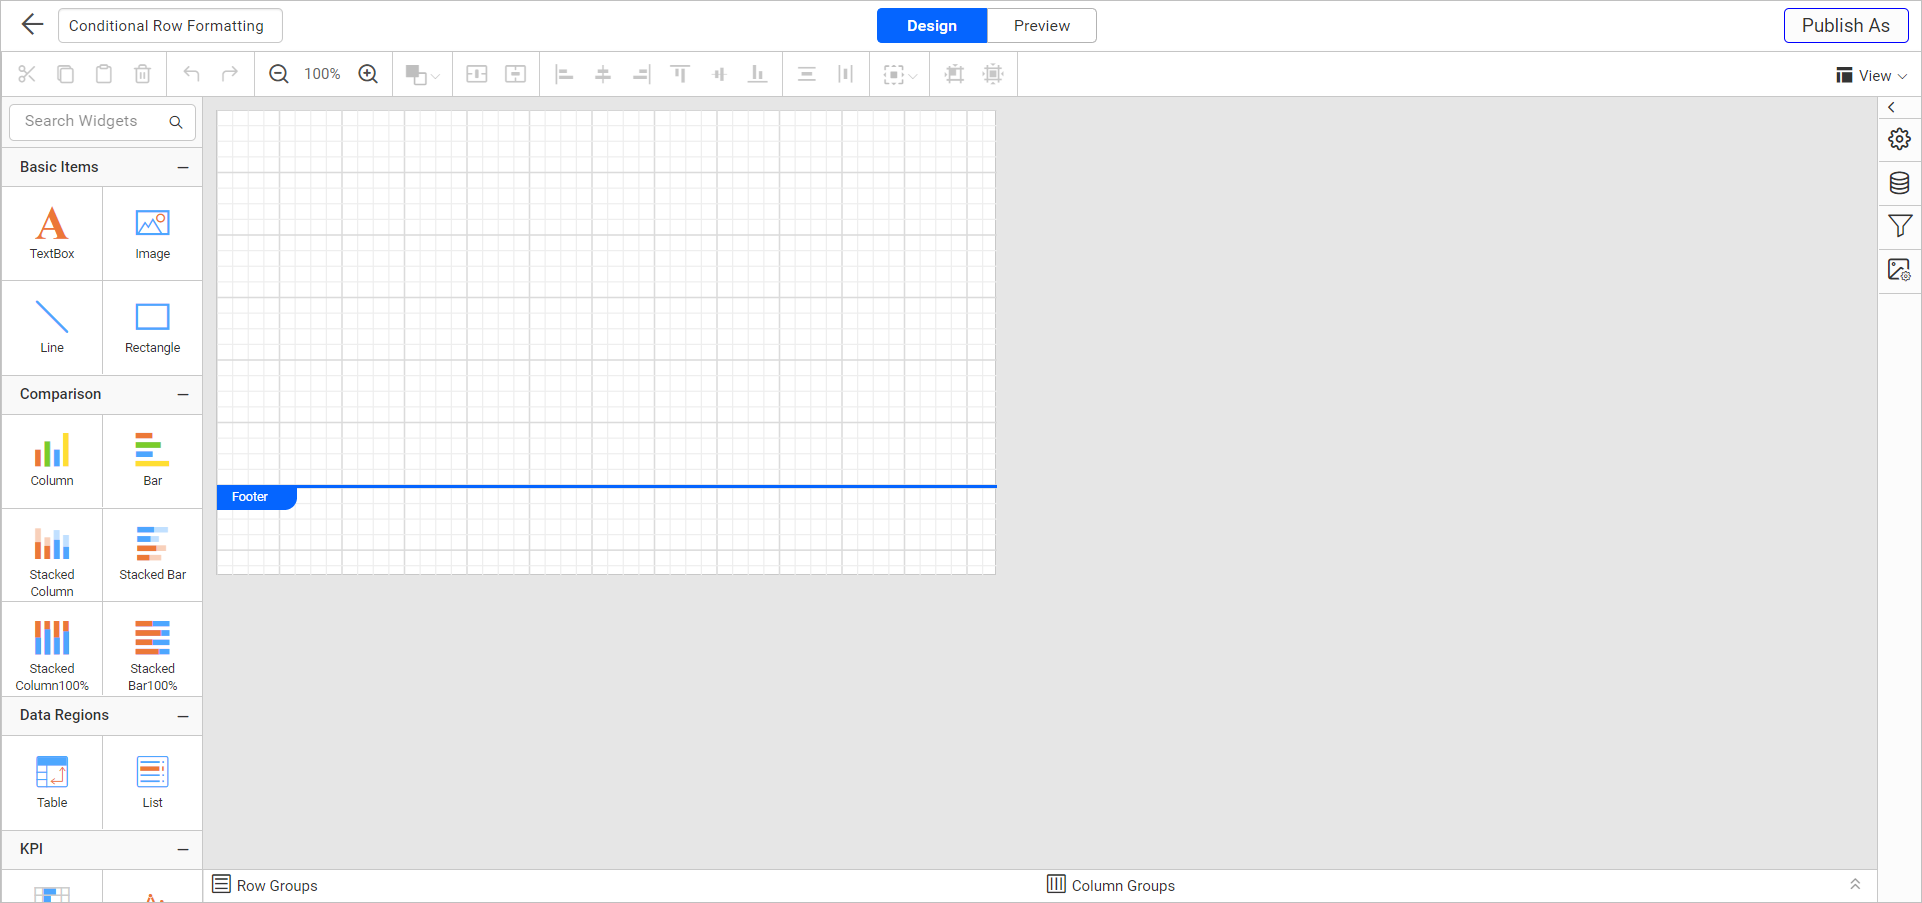Select the Line widget
1922x903 pixels.
click(x=52, y=328)
